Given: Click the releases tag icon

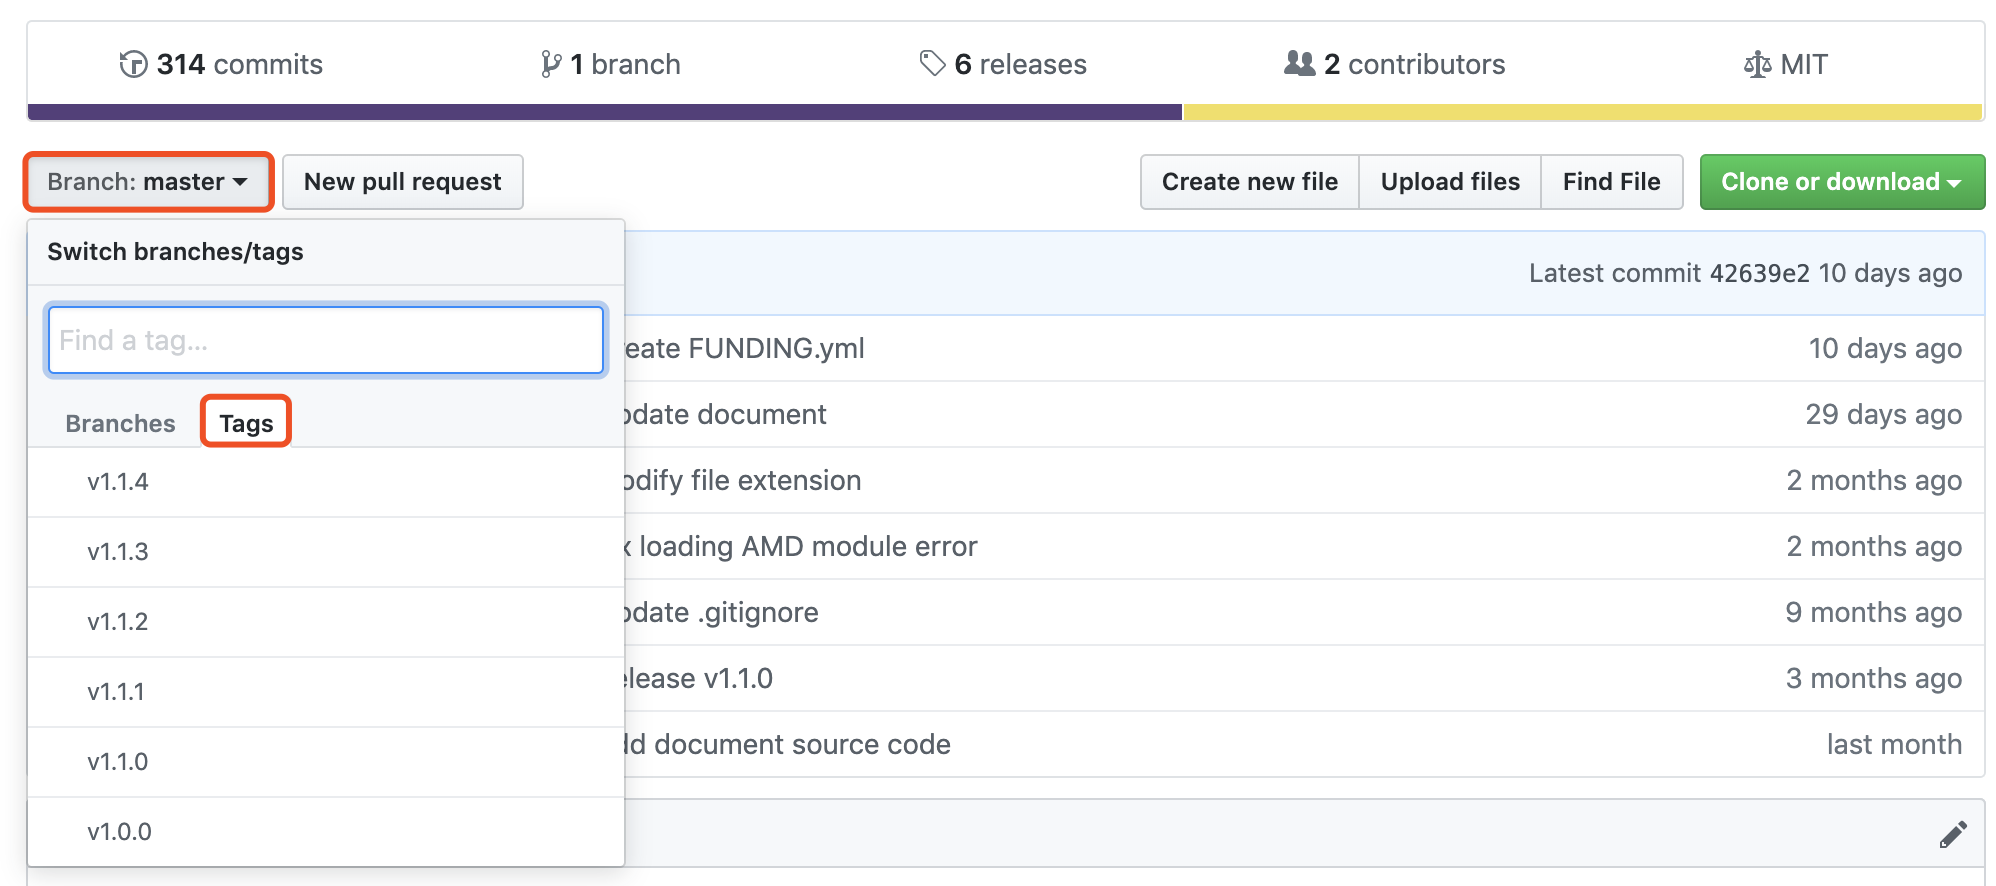Looking at the screenshot, I should pos(932,64).
